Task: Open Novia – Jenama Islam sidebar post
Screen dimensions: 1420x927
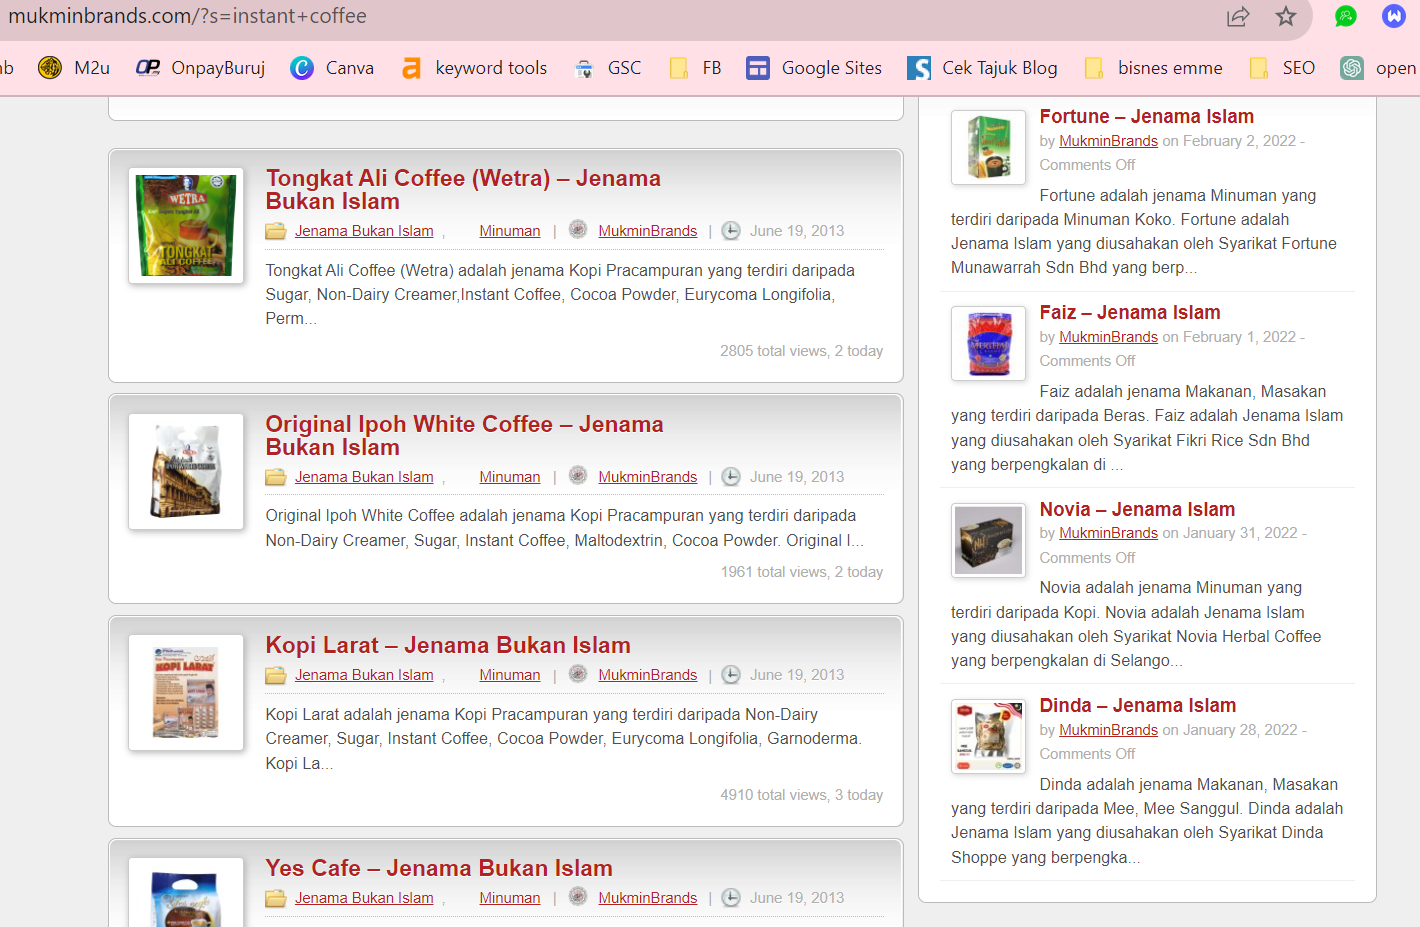Action: [1138, 509]
